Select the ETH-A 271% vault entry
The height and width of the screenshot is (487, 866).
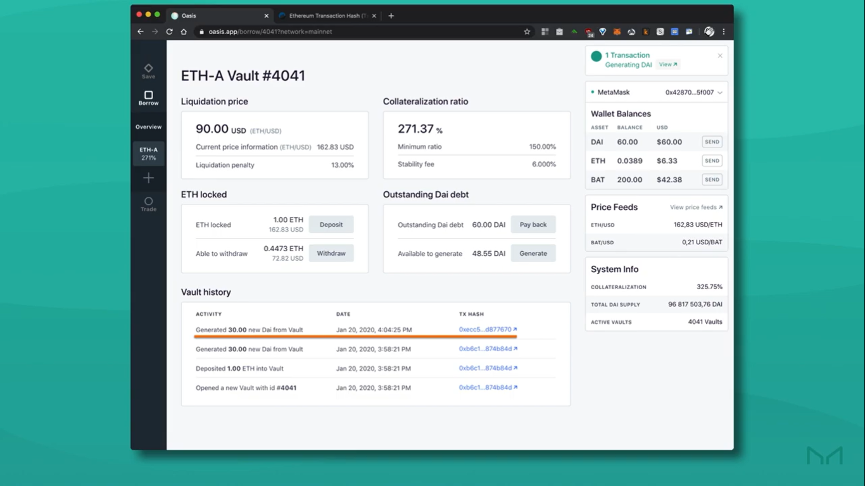[x=149, y=153]
